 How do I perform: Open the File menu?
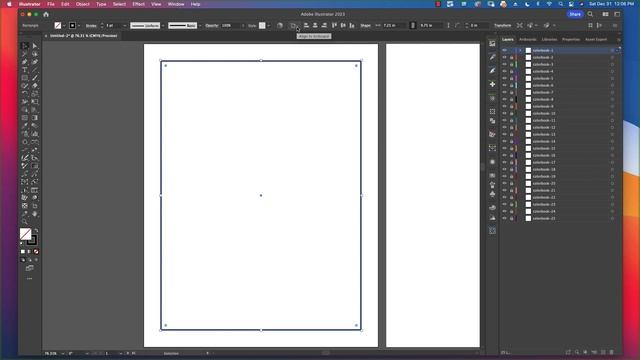(51, 4)
